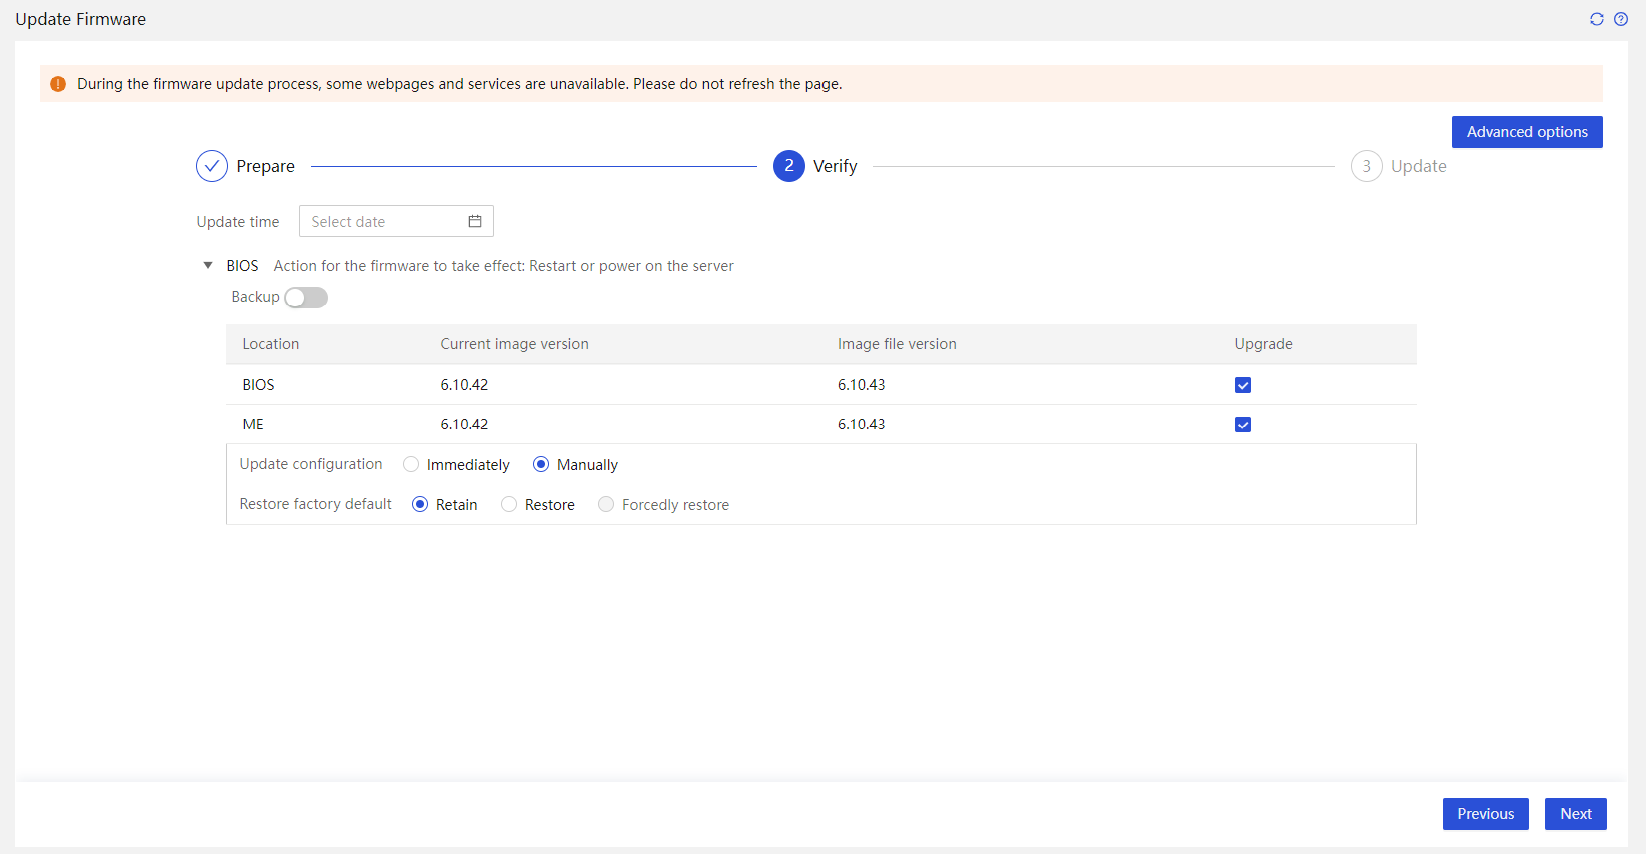Click the Update time label
This screenshot has width=1646, height=854.
[238, 222]
